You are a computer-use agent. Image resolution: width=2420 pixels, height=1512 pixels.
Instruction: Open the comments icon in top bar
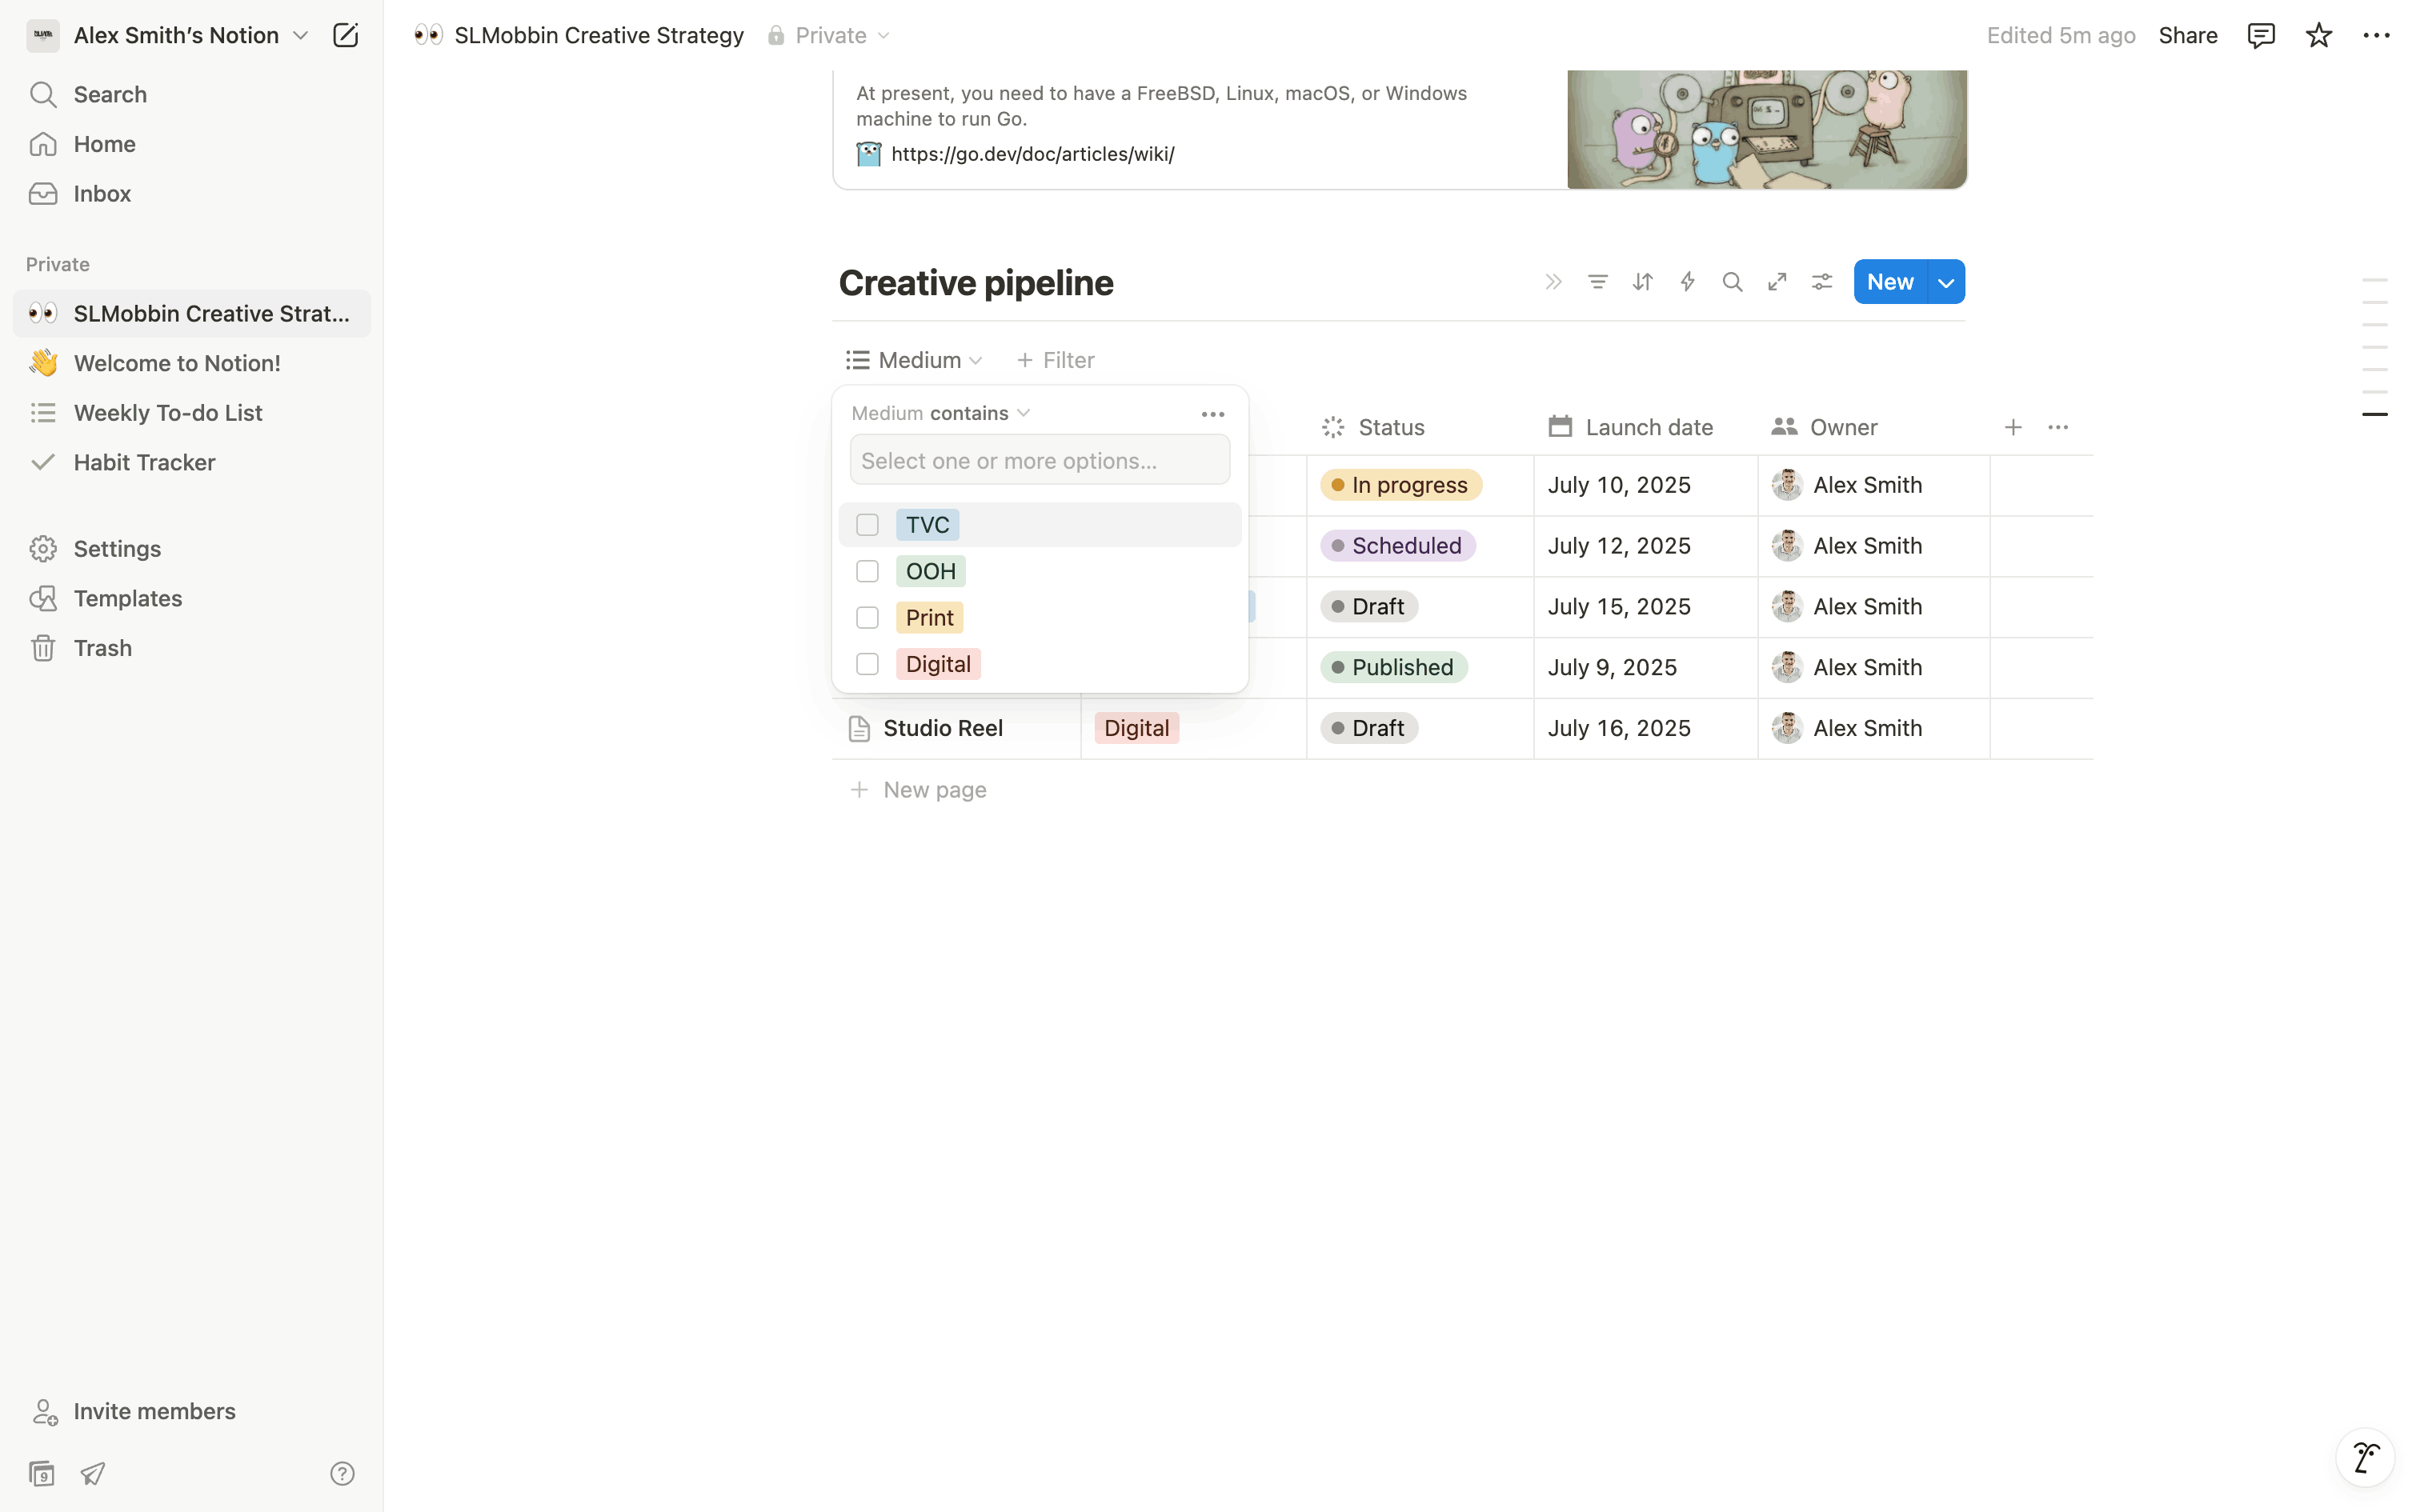pyautogui.click(x=2260, y=36)
